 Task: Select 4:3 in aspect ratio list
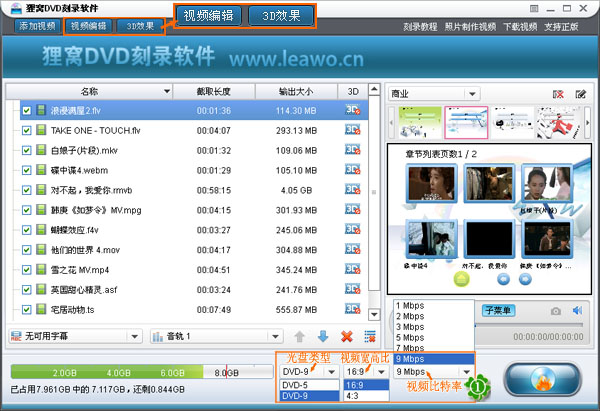(x=366, y=396)
